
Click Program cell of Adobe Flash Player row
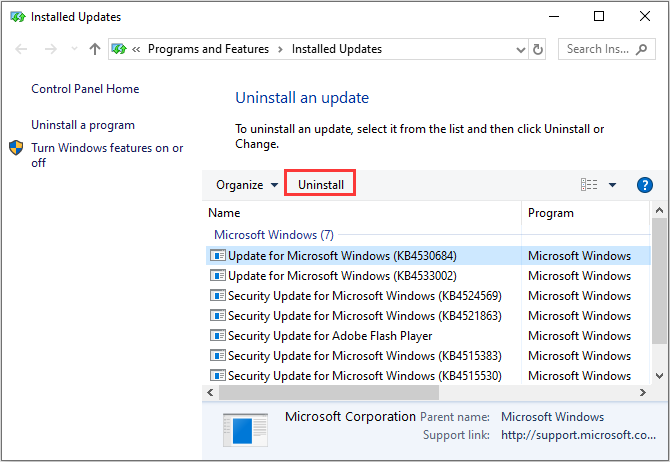click(x=579, y=336)
